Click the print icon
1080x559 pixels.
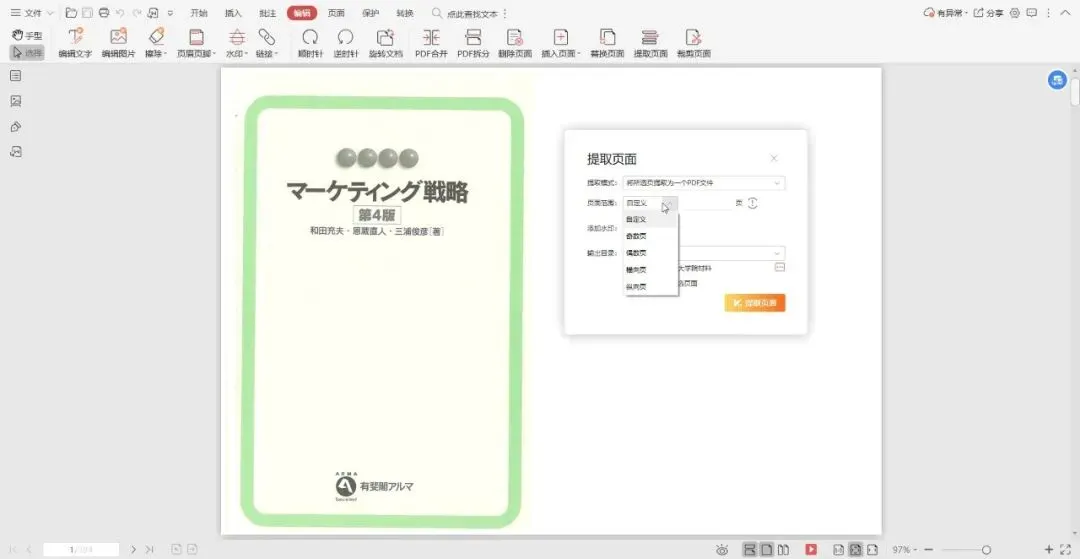coord(104,12)
